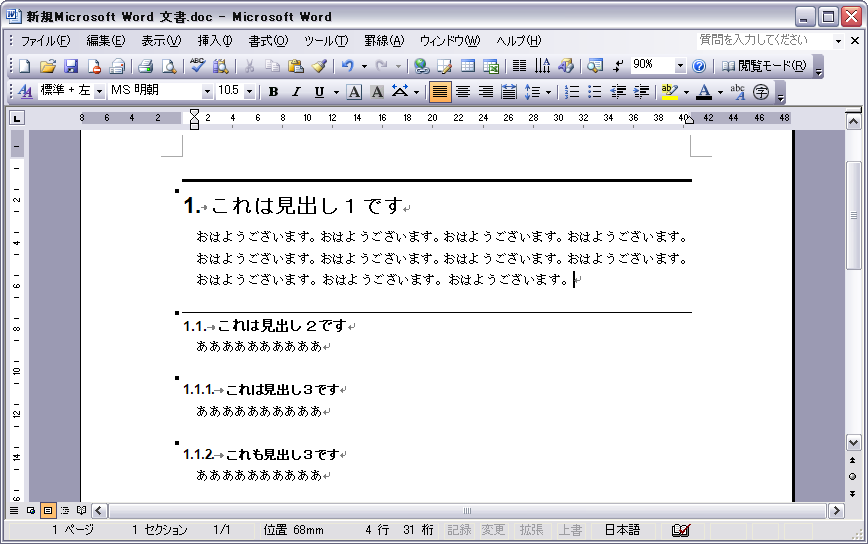Open the MS 明朝 font dropdown
Screen dimensions: 868x544
pyautogui.click(x=207, y=92)
